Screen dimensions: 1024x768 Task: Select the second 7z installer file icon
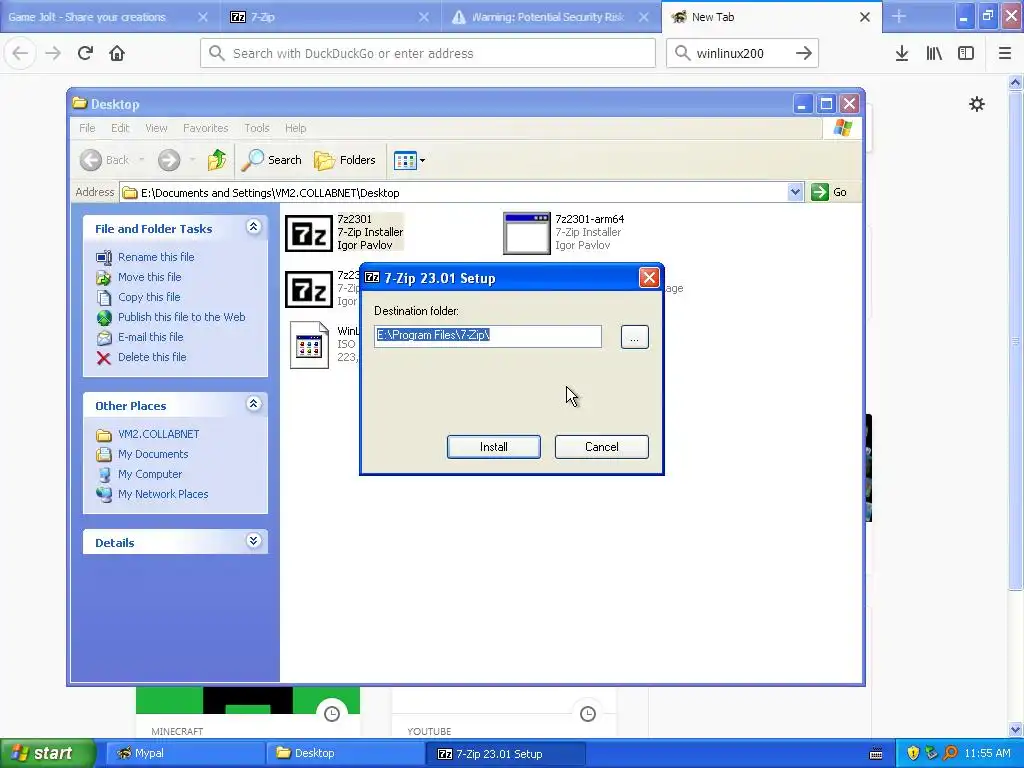309,289
